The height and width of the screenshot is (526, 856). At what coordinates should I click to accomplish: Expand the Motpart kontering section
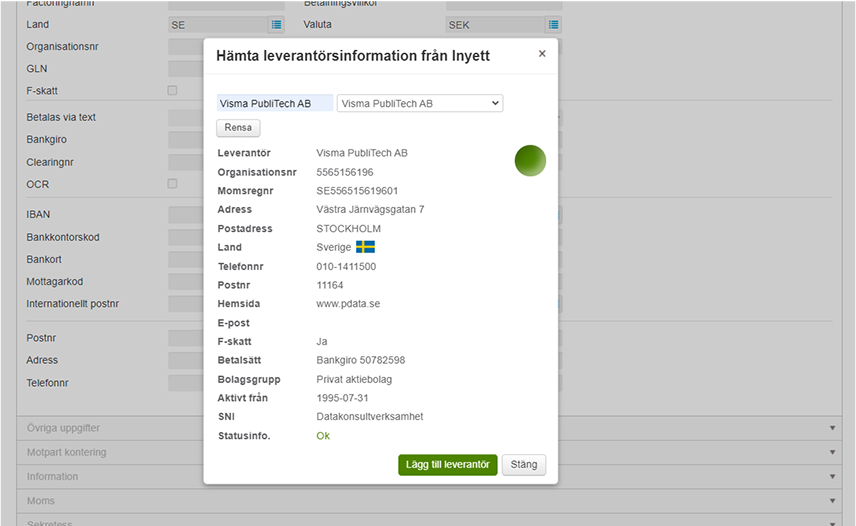(429, 452)
